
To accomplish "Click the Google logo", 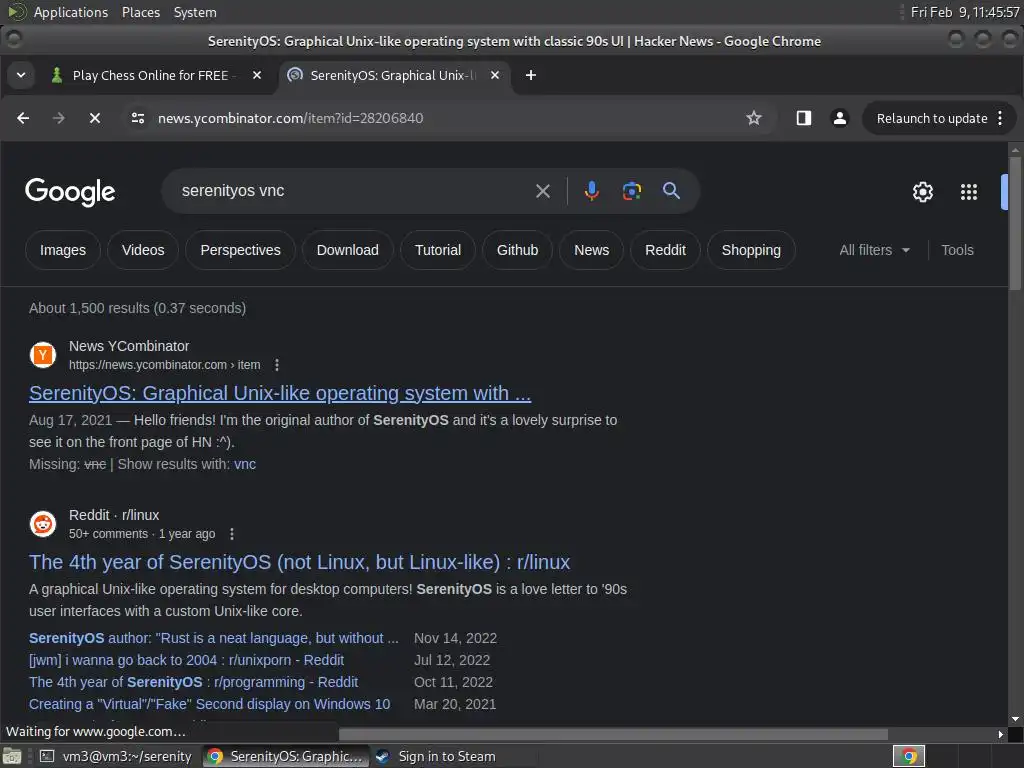I will click(x=70, y=192).
